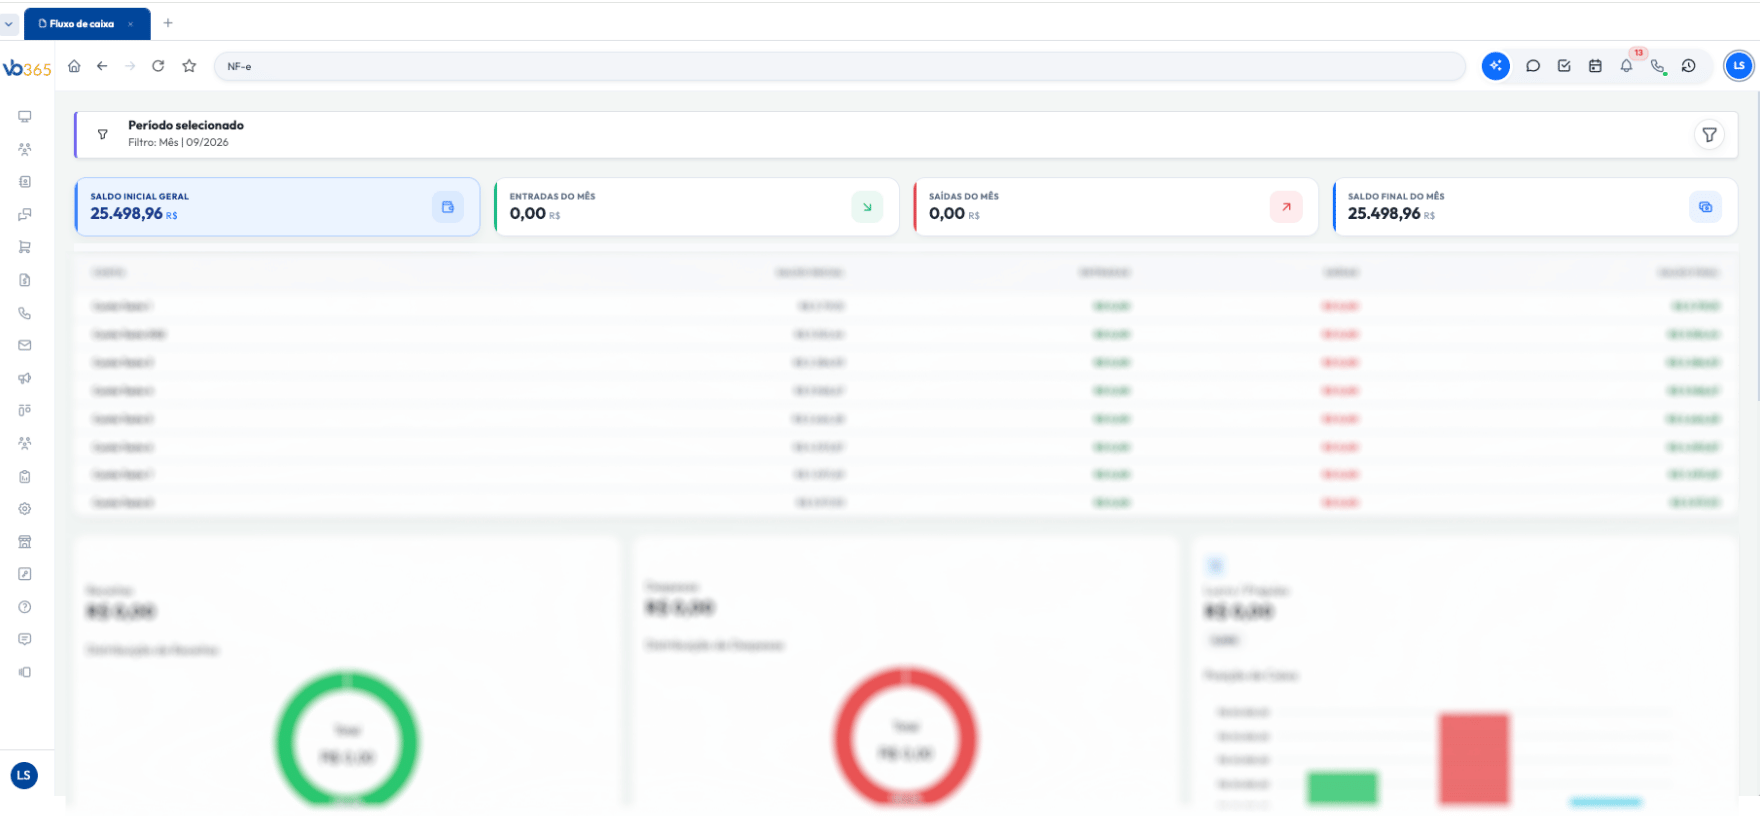Click the wallet icon in Saldo Inicial Geral card
1760x816 pixels.
tap(448, 207)
